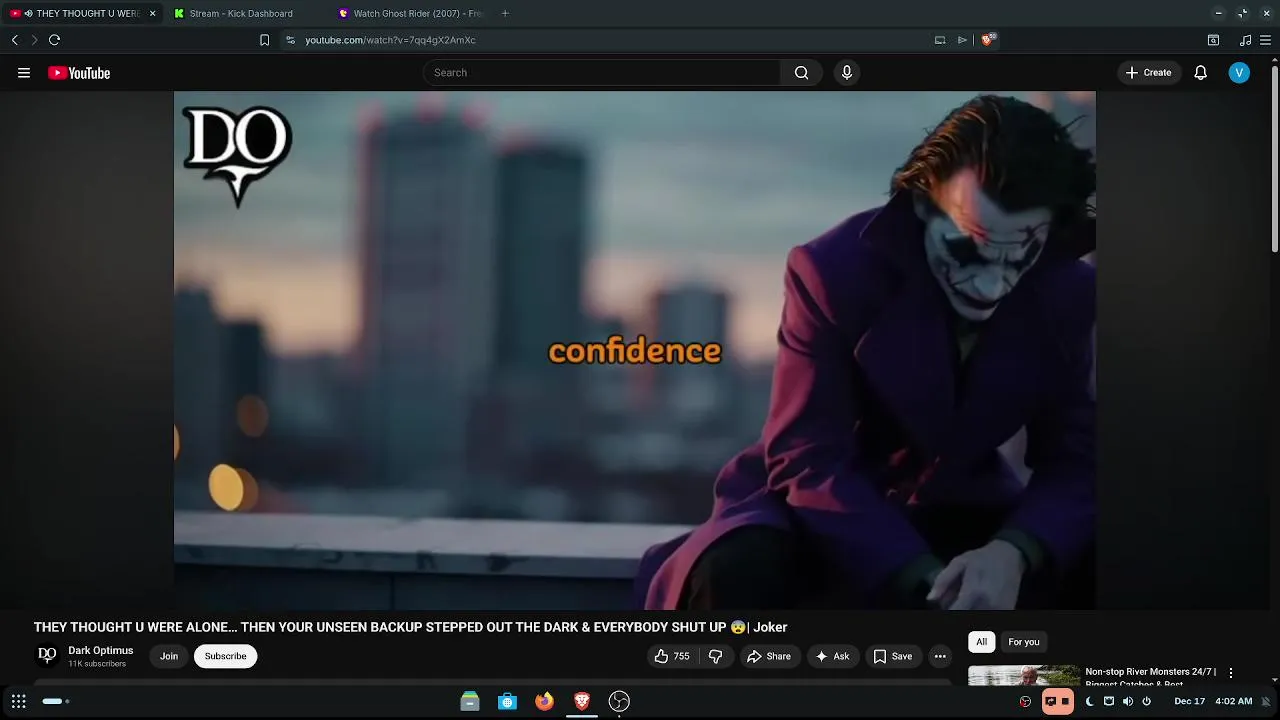
Task: Save the video to a playlist
Action: [892, 656]
